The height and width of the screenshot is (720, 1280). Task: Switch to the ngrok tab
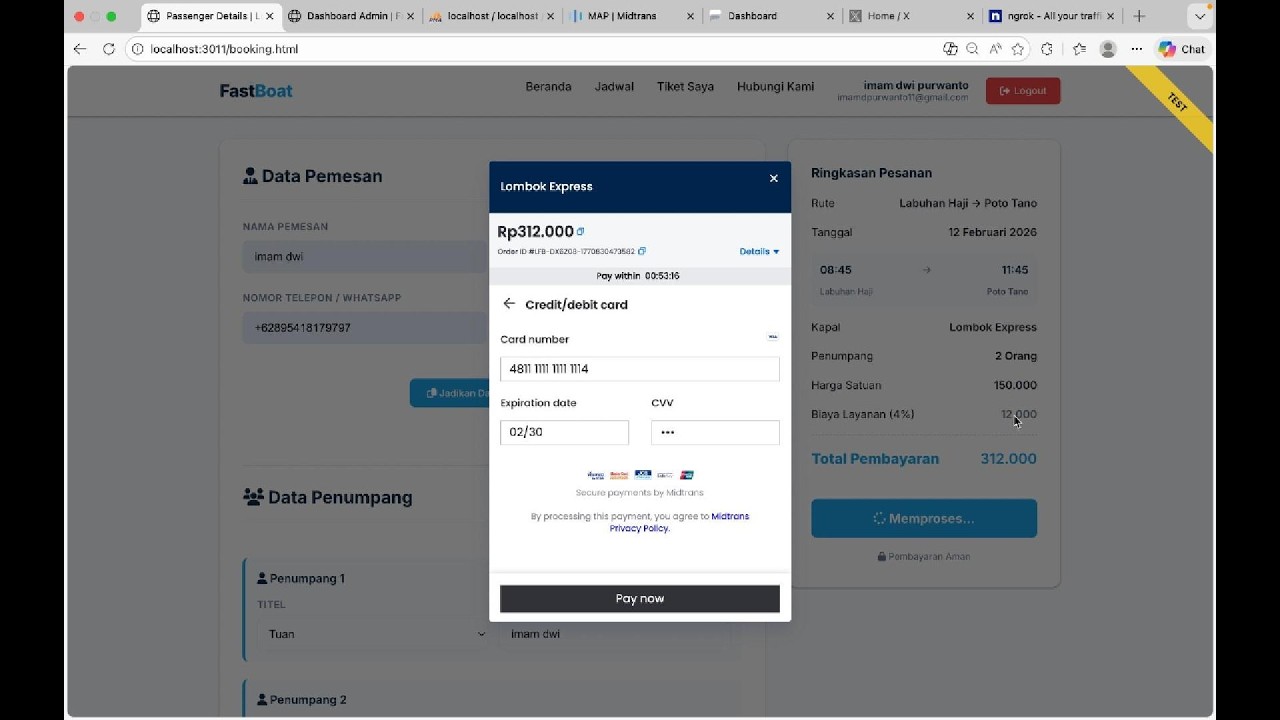(x=1050, y=16)
